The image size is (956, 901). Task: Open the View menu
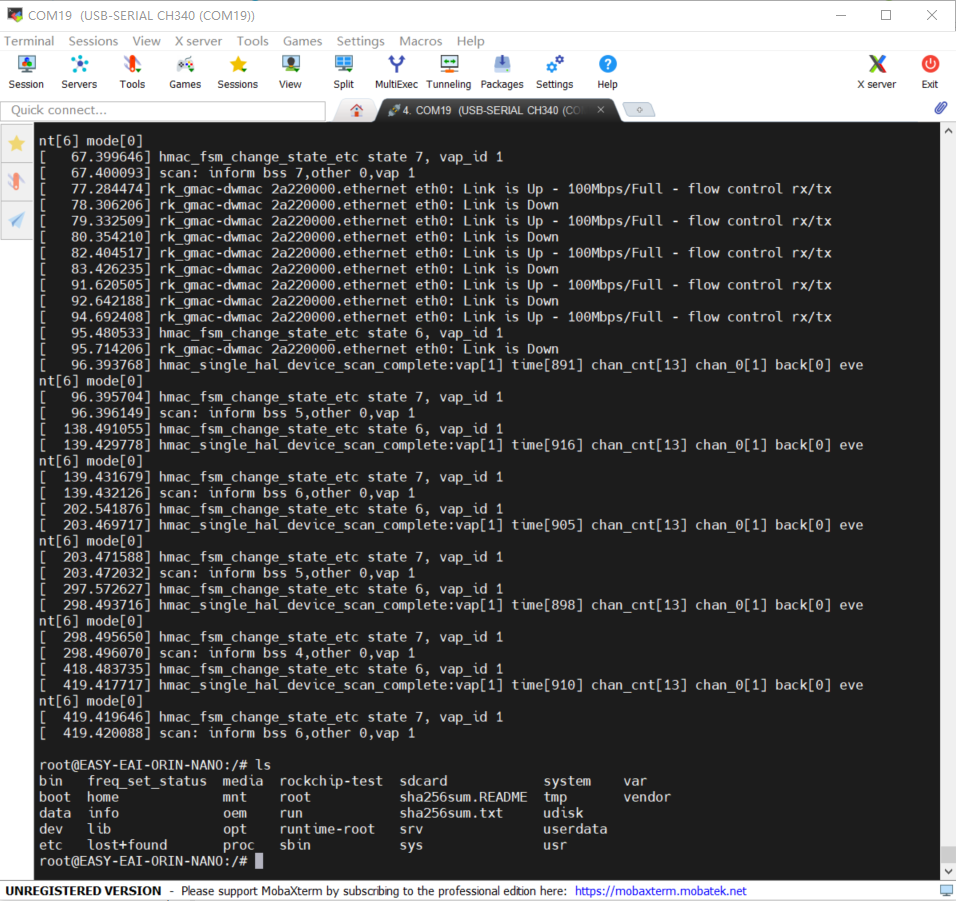coord(147,41)
